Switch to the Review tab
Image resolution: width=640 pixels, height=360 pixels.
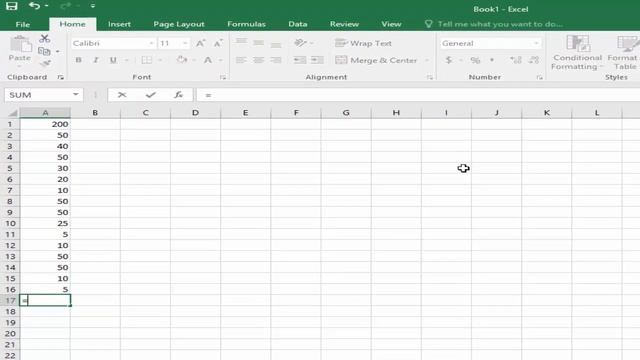[x=344, y=24]
